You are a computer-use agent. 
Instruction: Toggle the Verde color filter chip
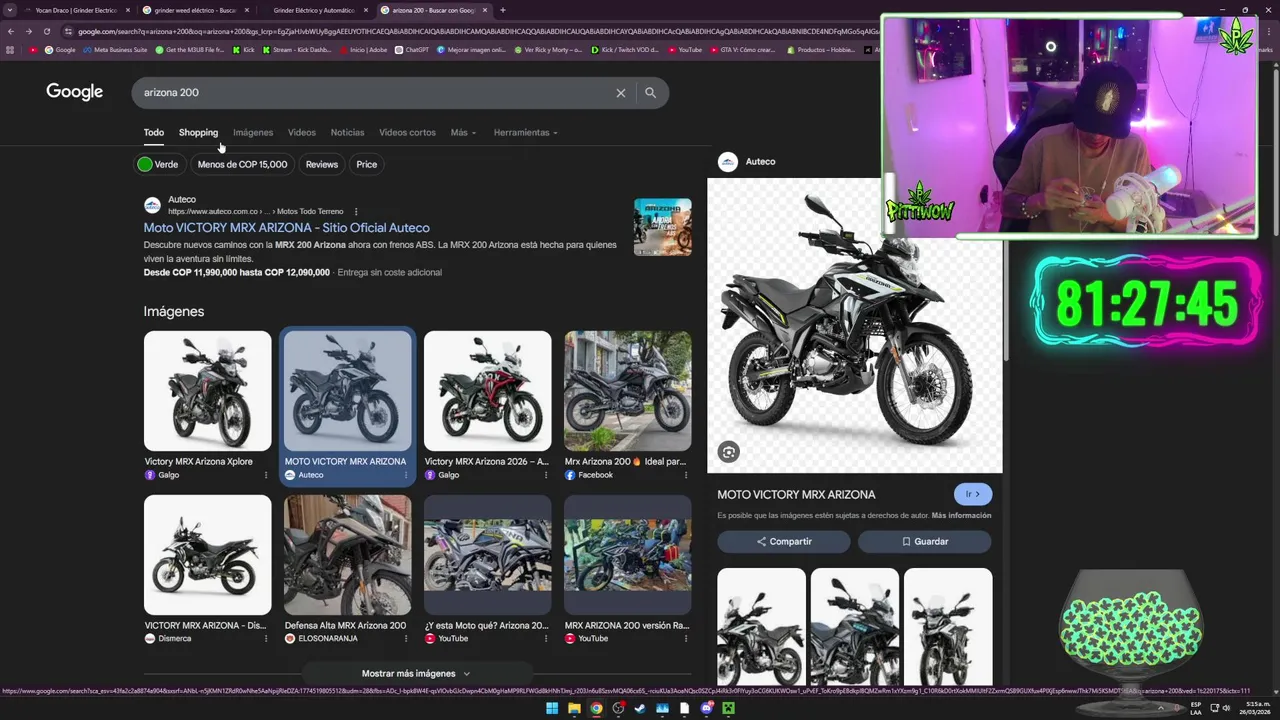pyautogui.click(x=158, y=164)
